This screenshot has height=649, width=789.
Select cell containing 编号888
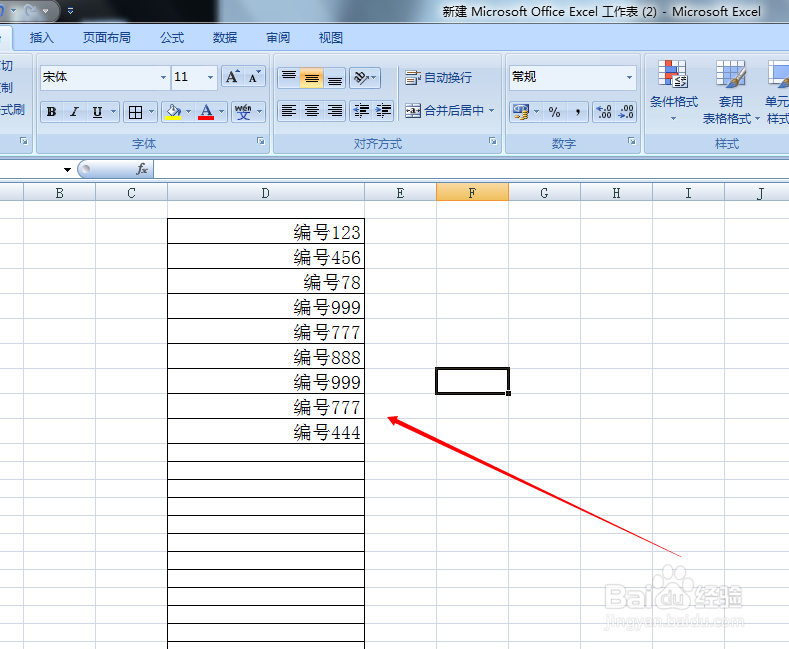[266, 356]
